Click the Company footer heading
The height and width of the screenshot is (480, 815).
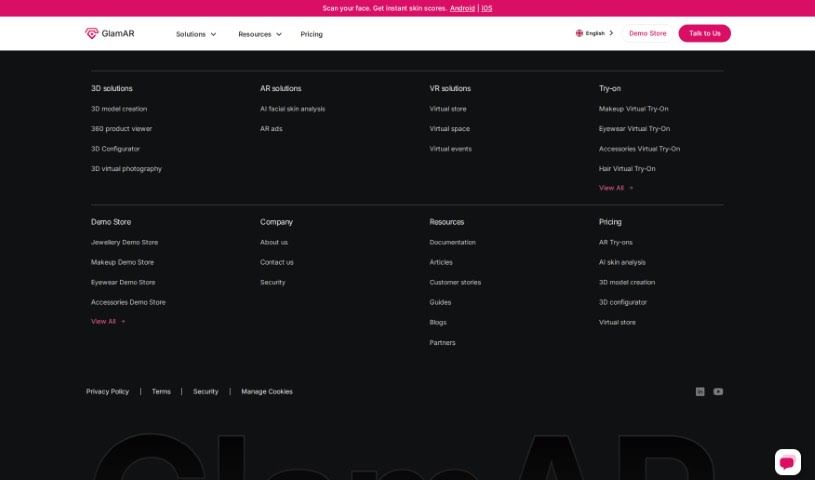click(x=277, y=222)
